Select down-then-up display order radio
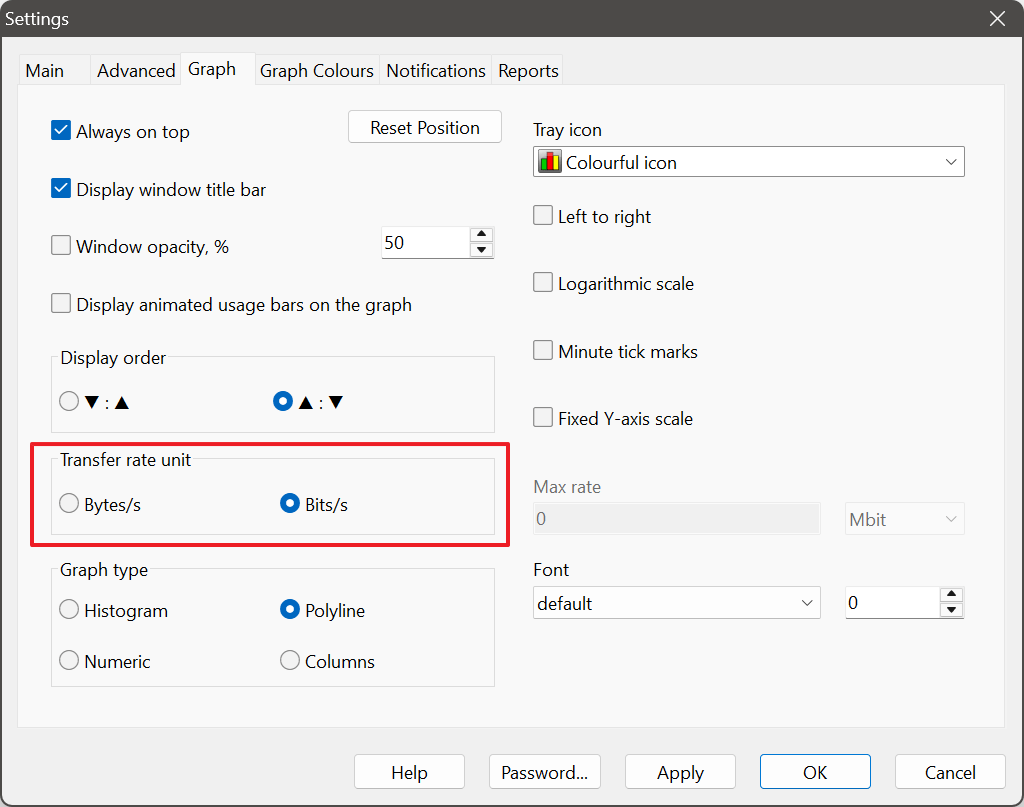 (x=69, y=402)
